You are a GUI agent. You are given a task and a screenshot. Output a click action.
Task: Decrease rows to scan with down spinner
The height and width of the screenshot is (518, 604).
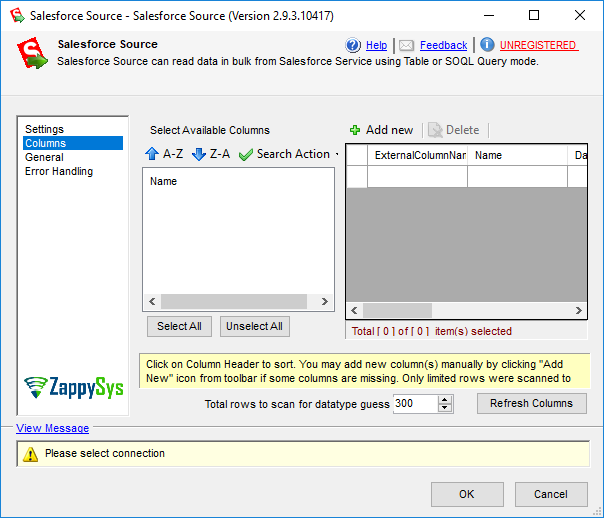[x=445, y=408]
